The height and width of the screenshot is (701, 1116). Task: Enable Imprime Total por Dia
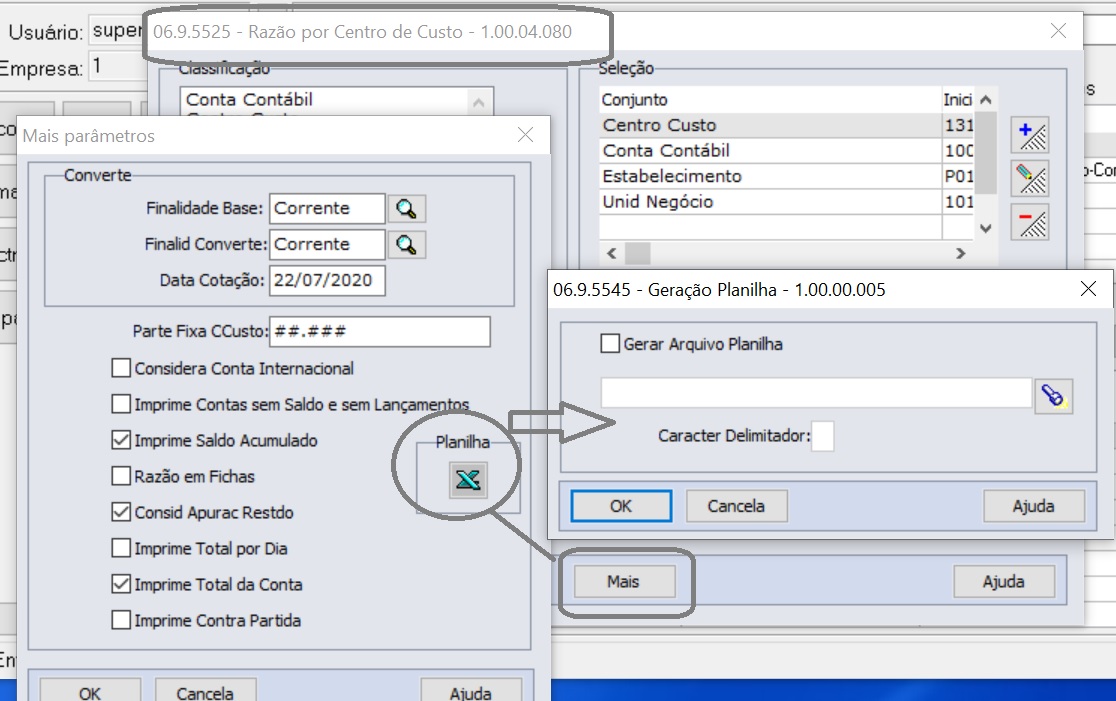point(121,548)
